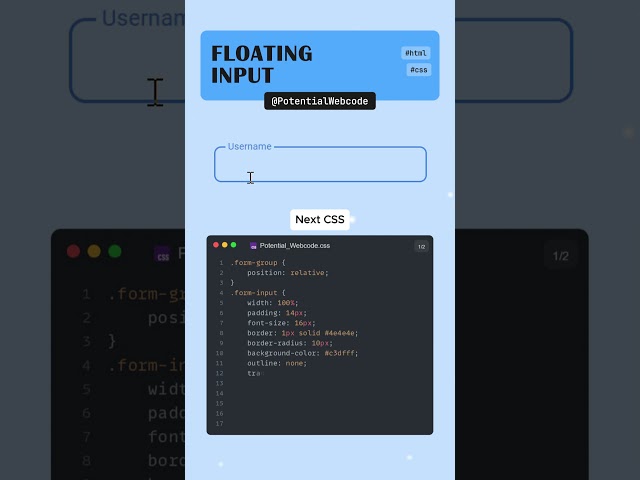Click the #css tag badge
The height and width of the screenshot is (480, 640).
coord(419,70)
